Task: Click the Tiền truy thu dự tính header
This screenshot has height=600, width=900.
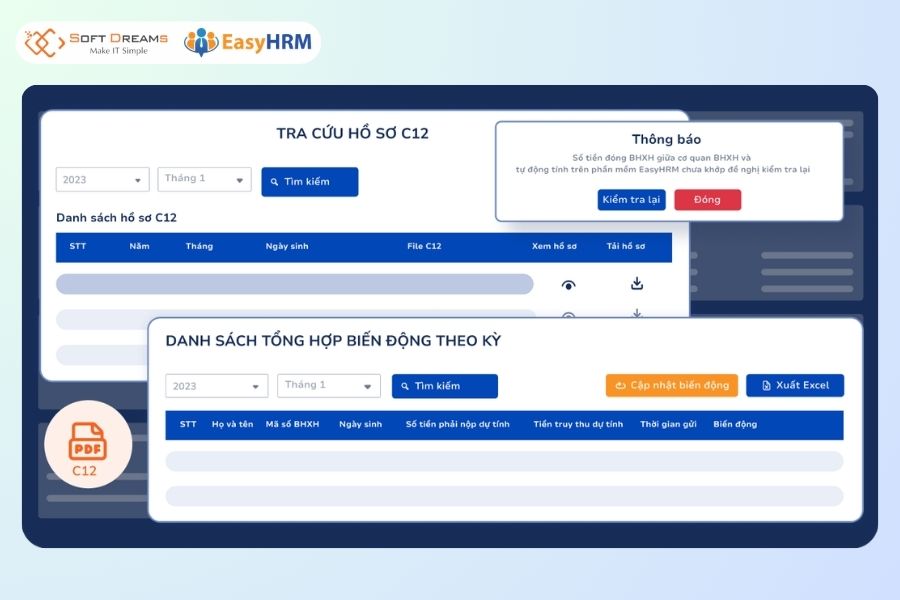Action: (578, 424)
